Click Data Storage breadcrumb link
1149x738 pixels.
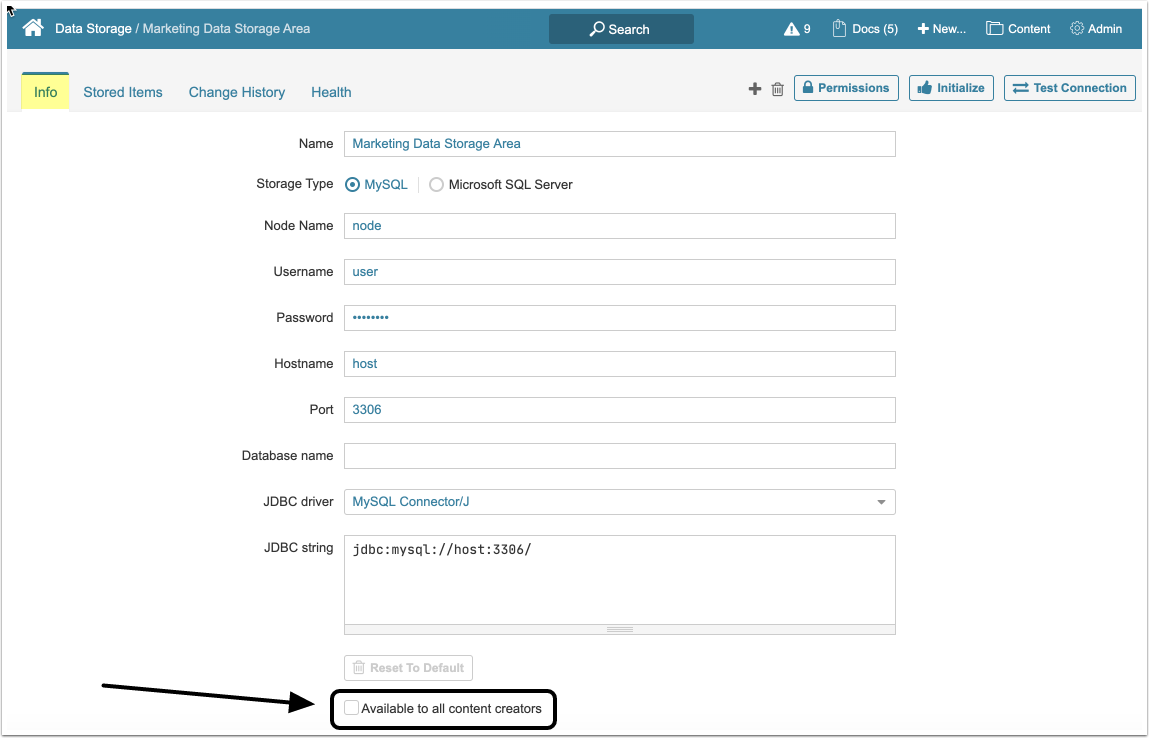[x=93, y=29]
